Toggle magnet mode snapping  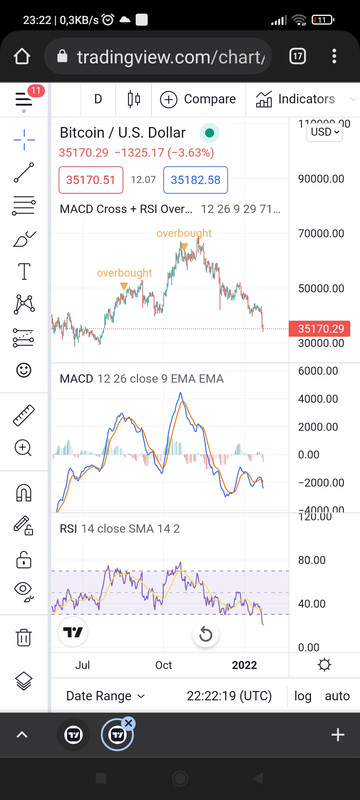[x=24, y=493]
